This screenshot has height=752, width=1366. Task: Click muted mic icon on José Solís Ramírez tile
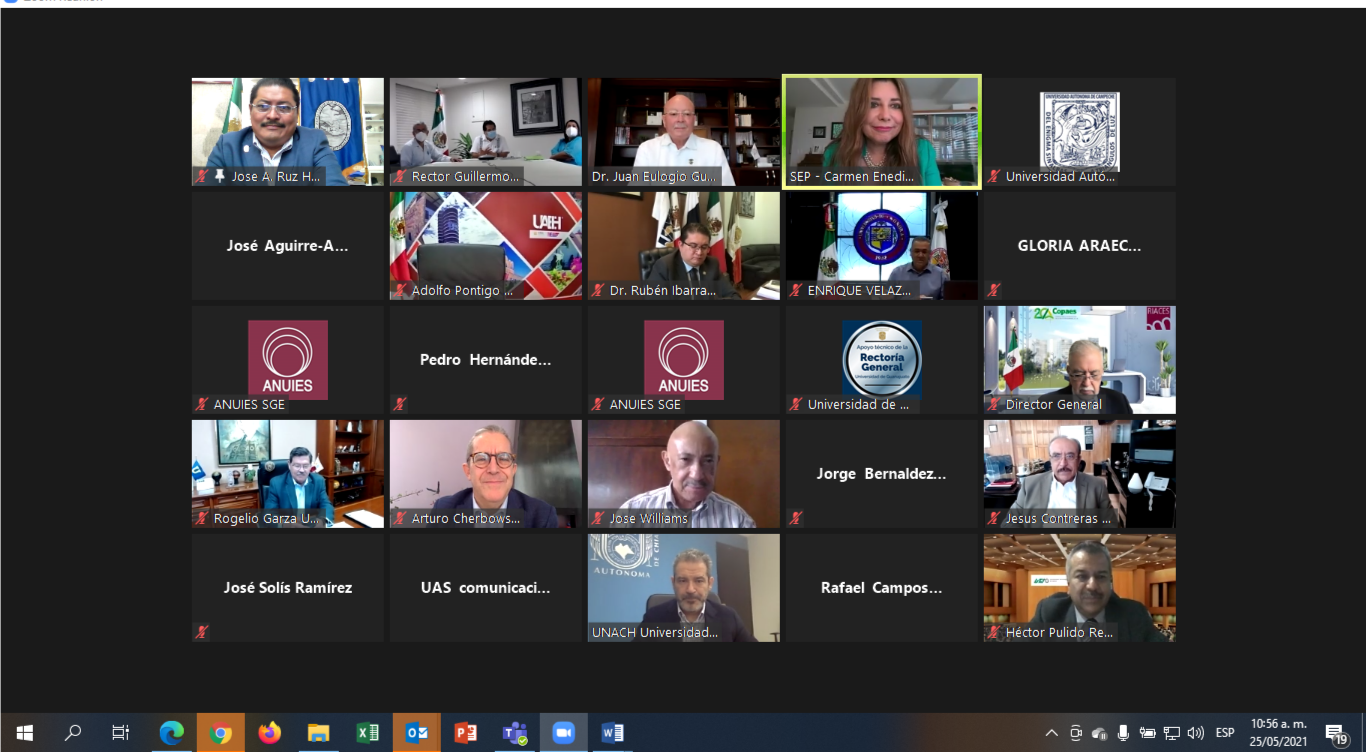(x=202, y=632)
